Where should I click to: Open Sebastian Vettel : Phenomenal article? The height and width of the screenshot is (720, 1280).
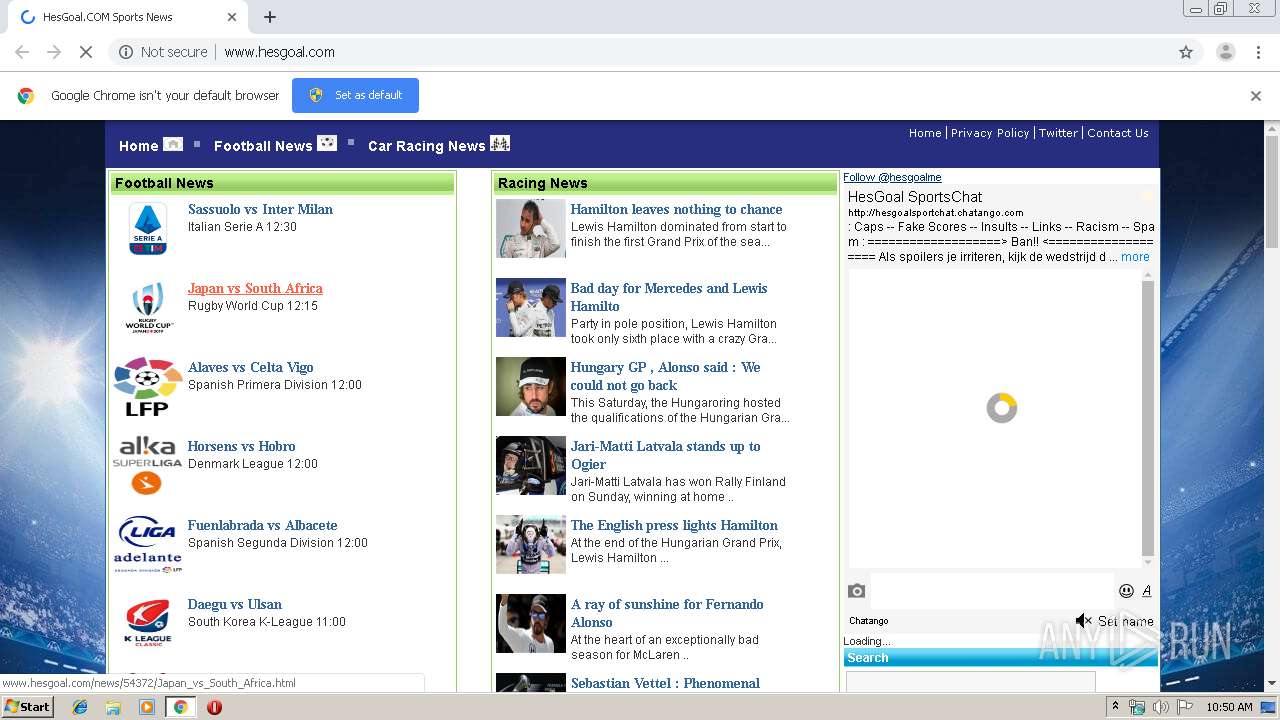[x=665, y=683]
